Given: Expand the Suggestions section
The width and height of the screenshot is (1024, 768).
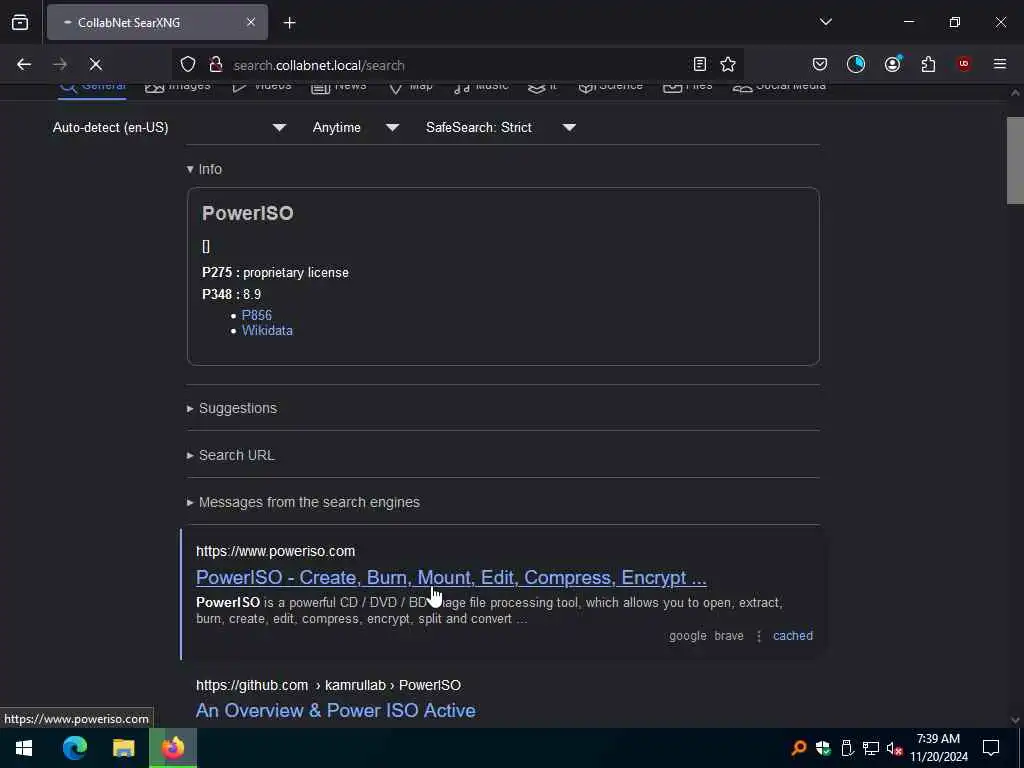Looking at the screenshot, I should click(232, 408).
